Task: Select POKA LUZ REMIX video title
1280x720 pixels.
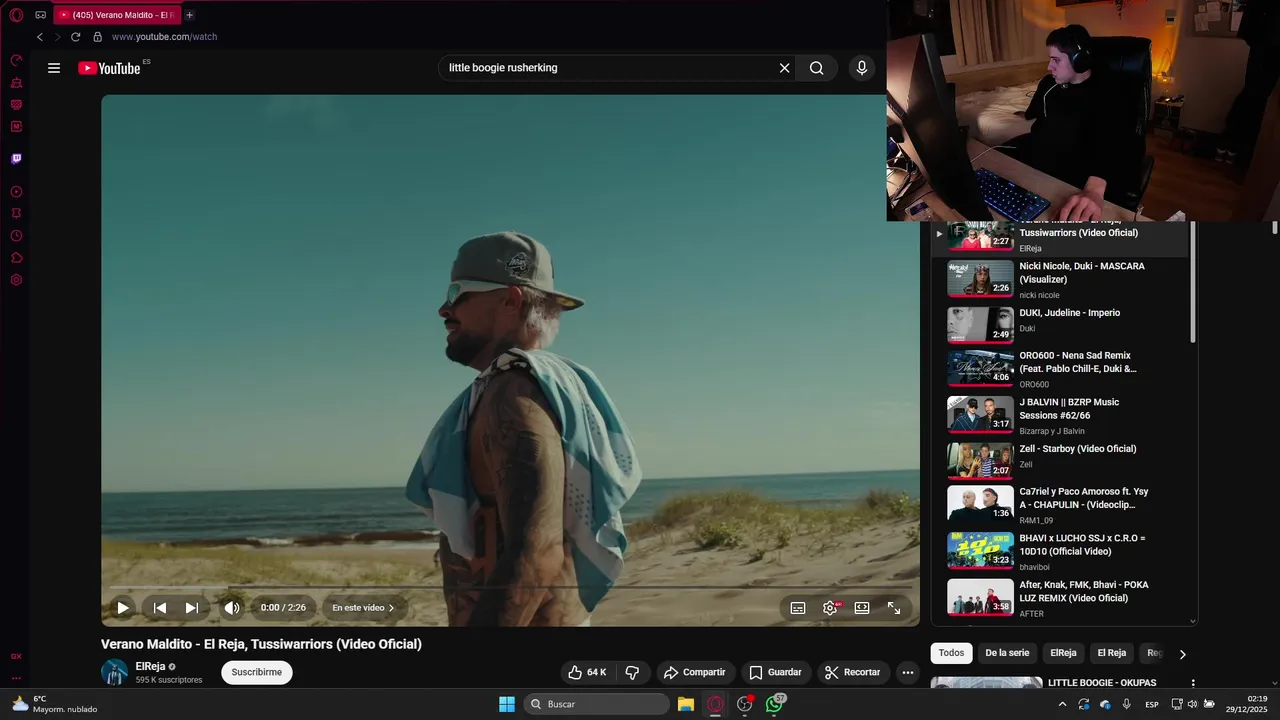Action: pyautogui.click(x=1084, y=591)
